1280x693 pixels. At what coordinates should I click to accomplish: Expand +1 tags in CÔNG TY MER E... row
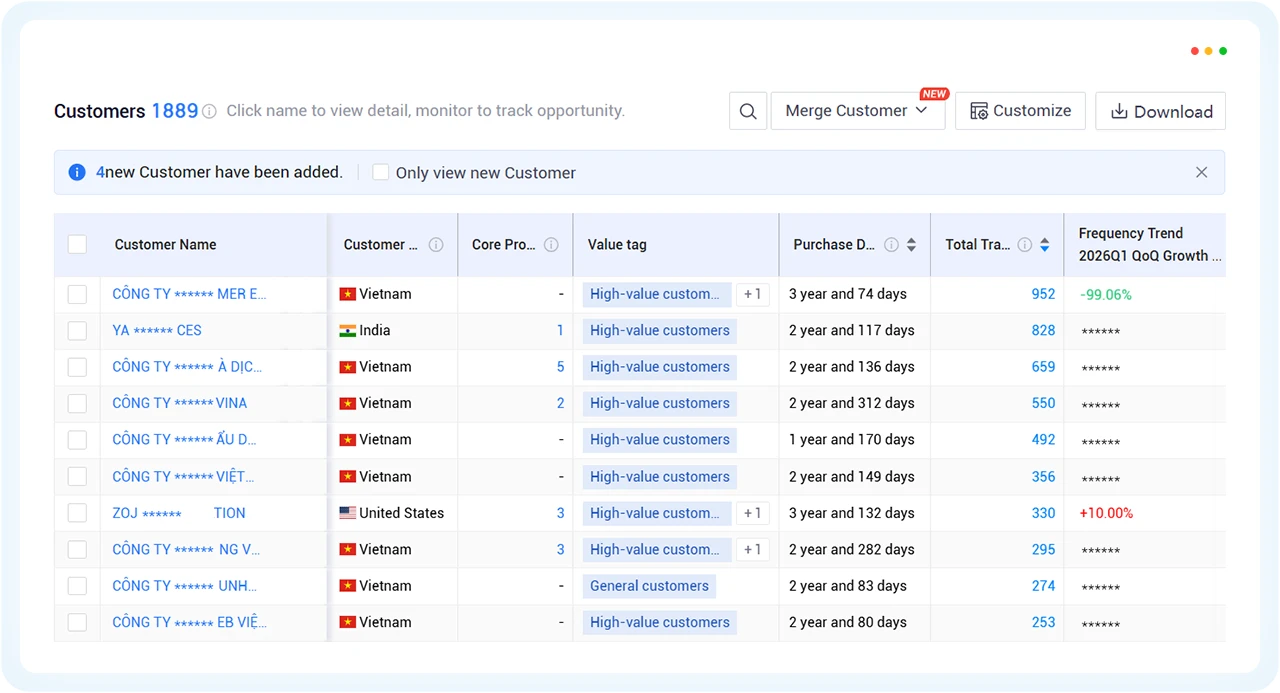[753, 294]
